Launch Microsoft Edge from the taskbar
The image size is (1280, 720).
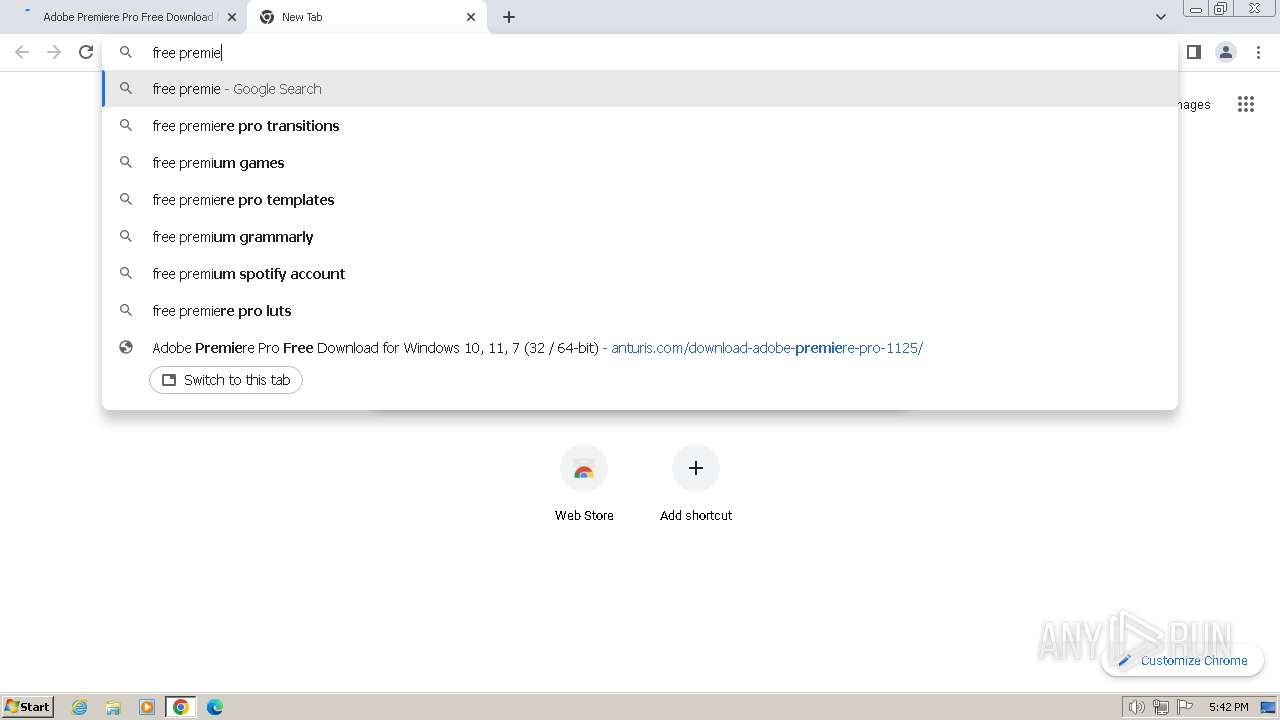[215, 707]
